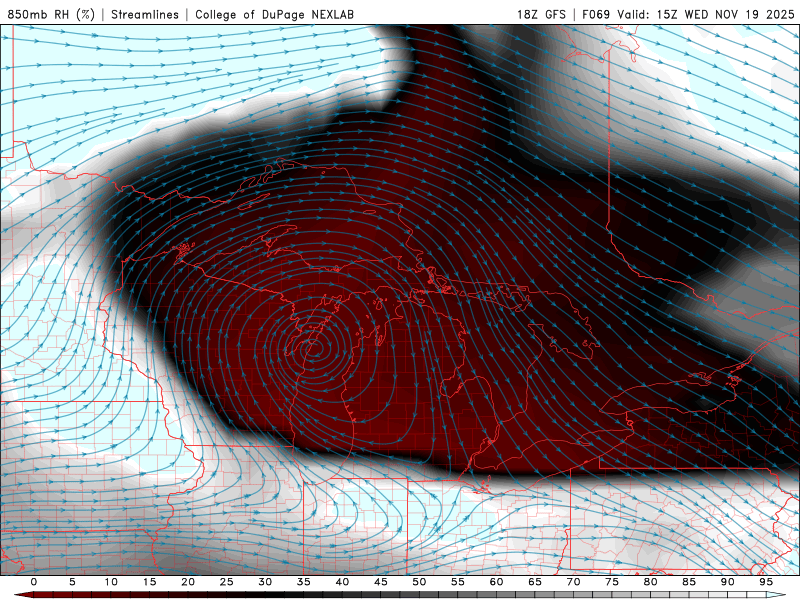Click the '850mb RH (%)' title text
The image size is (800, 600).
[x=51, y=14]
